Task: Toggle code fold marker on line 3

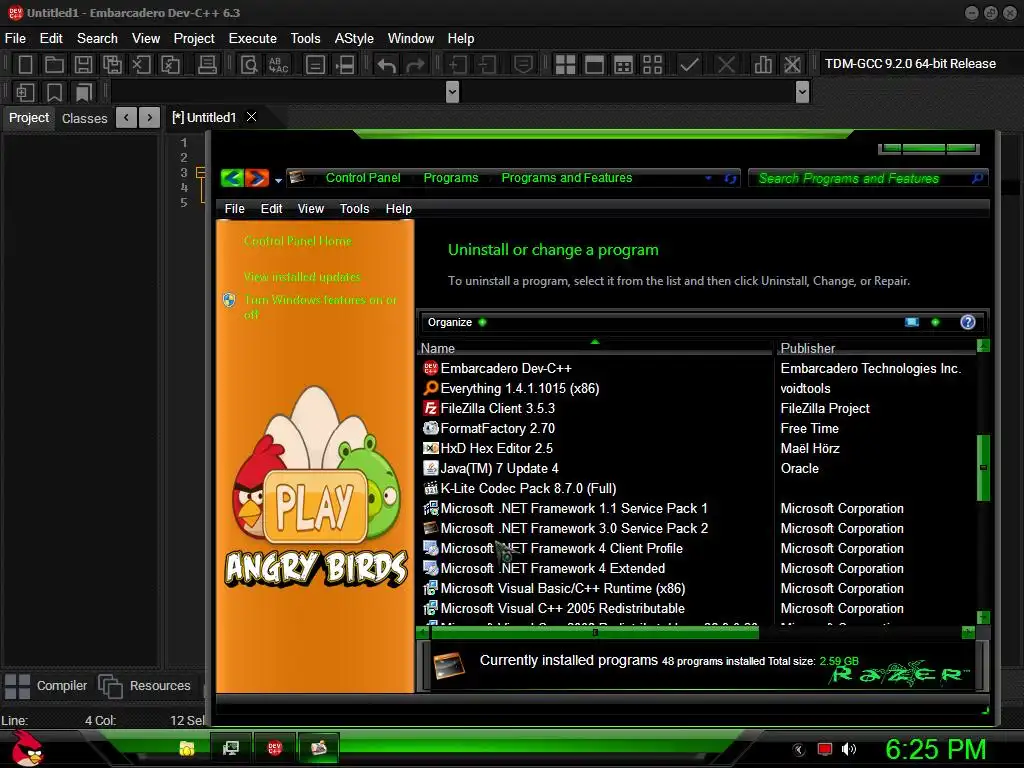Action: coord(200,172)
